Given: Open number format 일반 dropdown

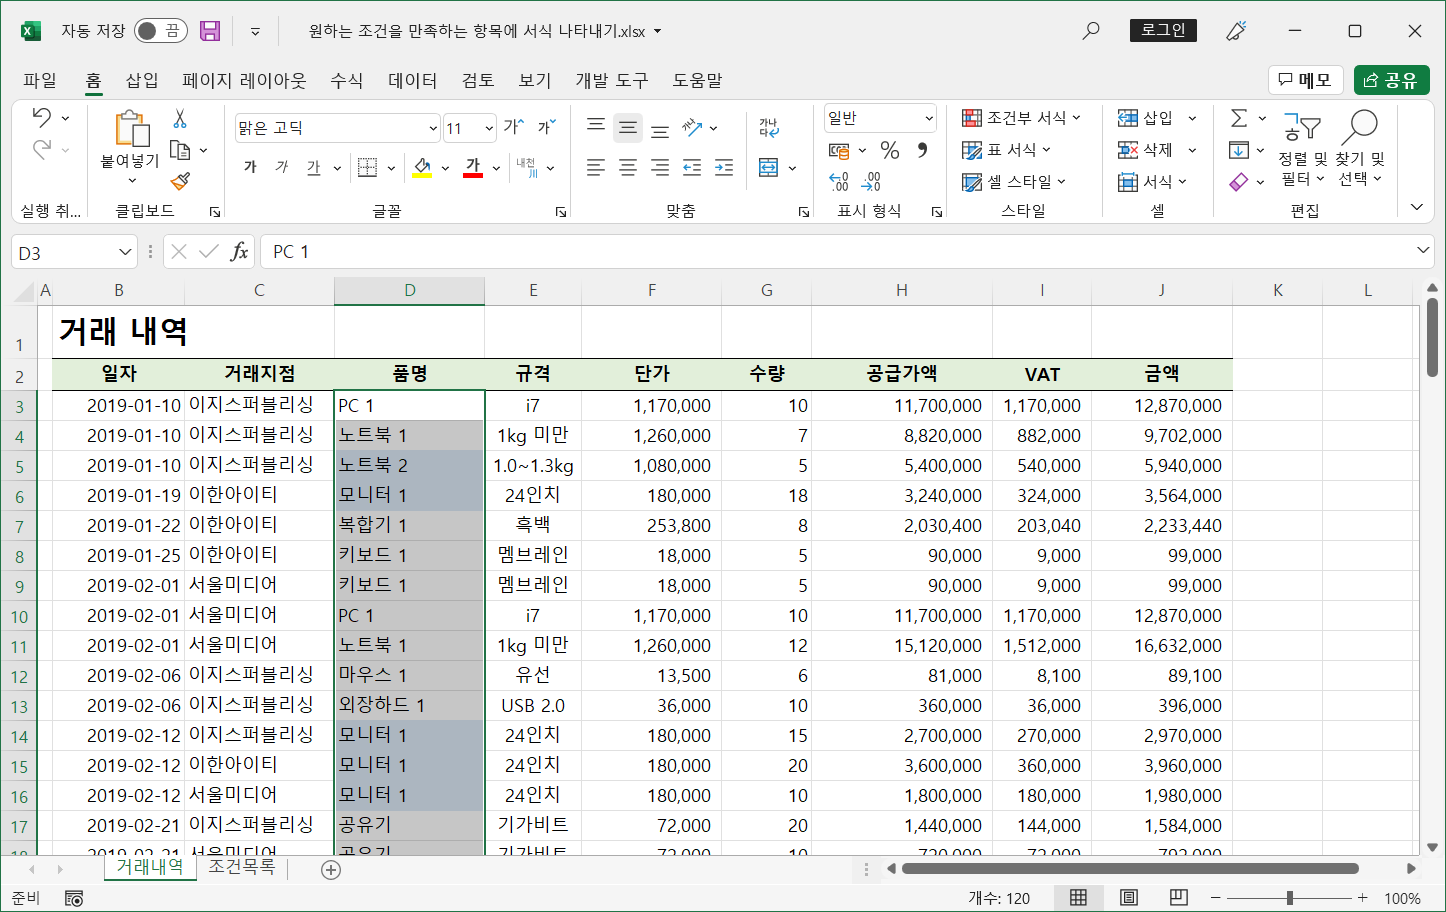Looking at the screenshot, I should (929, 118).
